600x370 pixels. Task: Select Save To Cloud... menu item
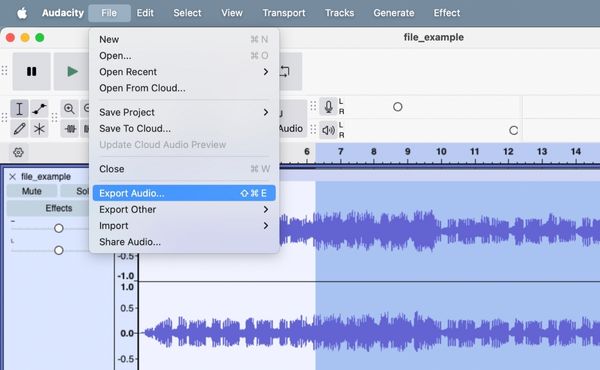point(184,129)
